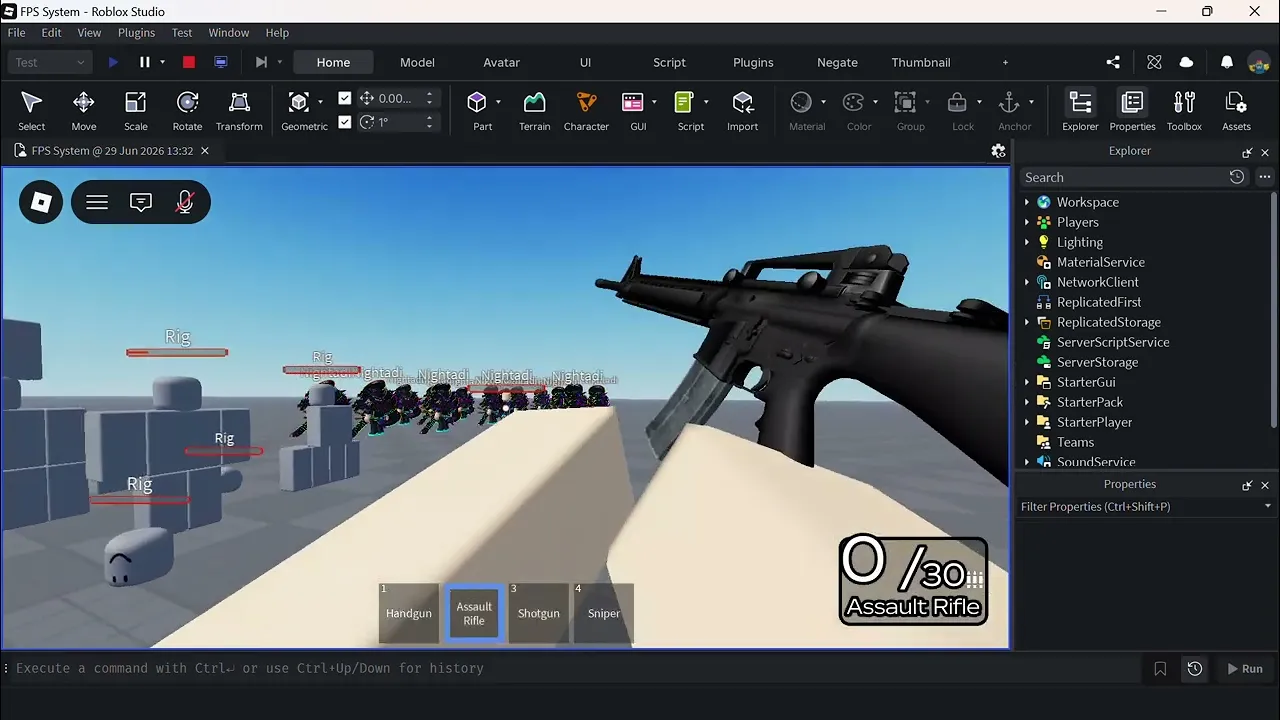Open the Assets panel
1280x720 pixels.
[x=1236, y=110]
